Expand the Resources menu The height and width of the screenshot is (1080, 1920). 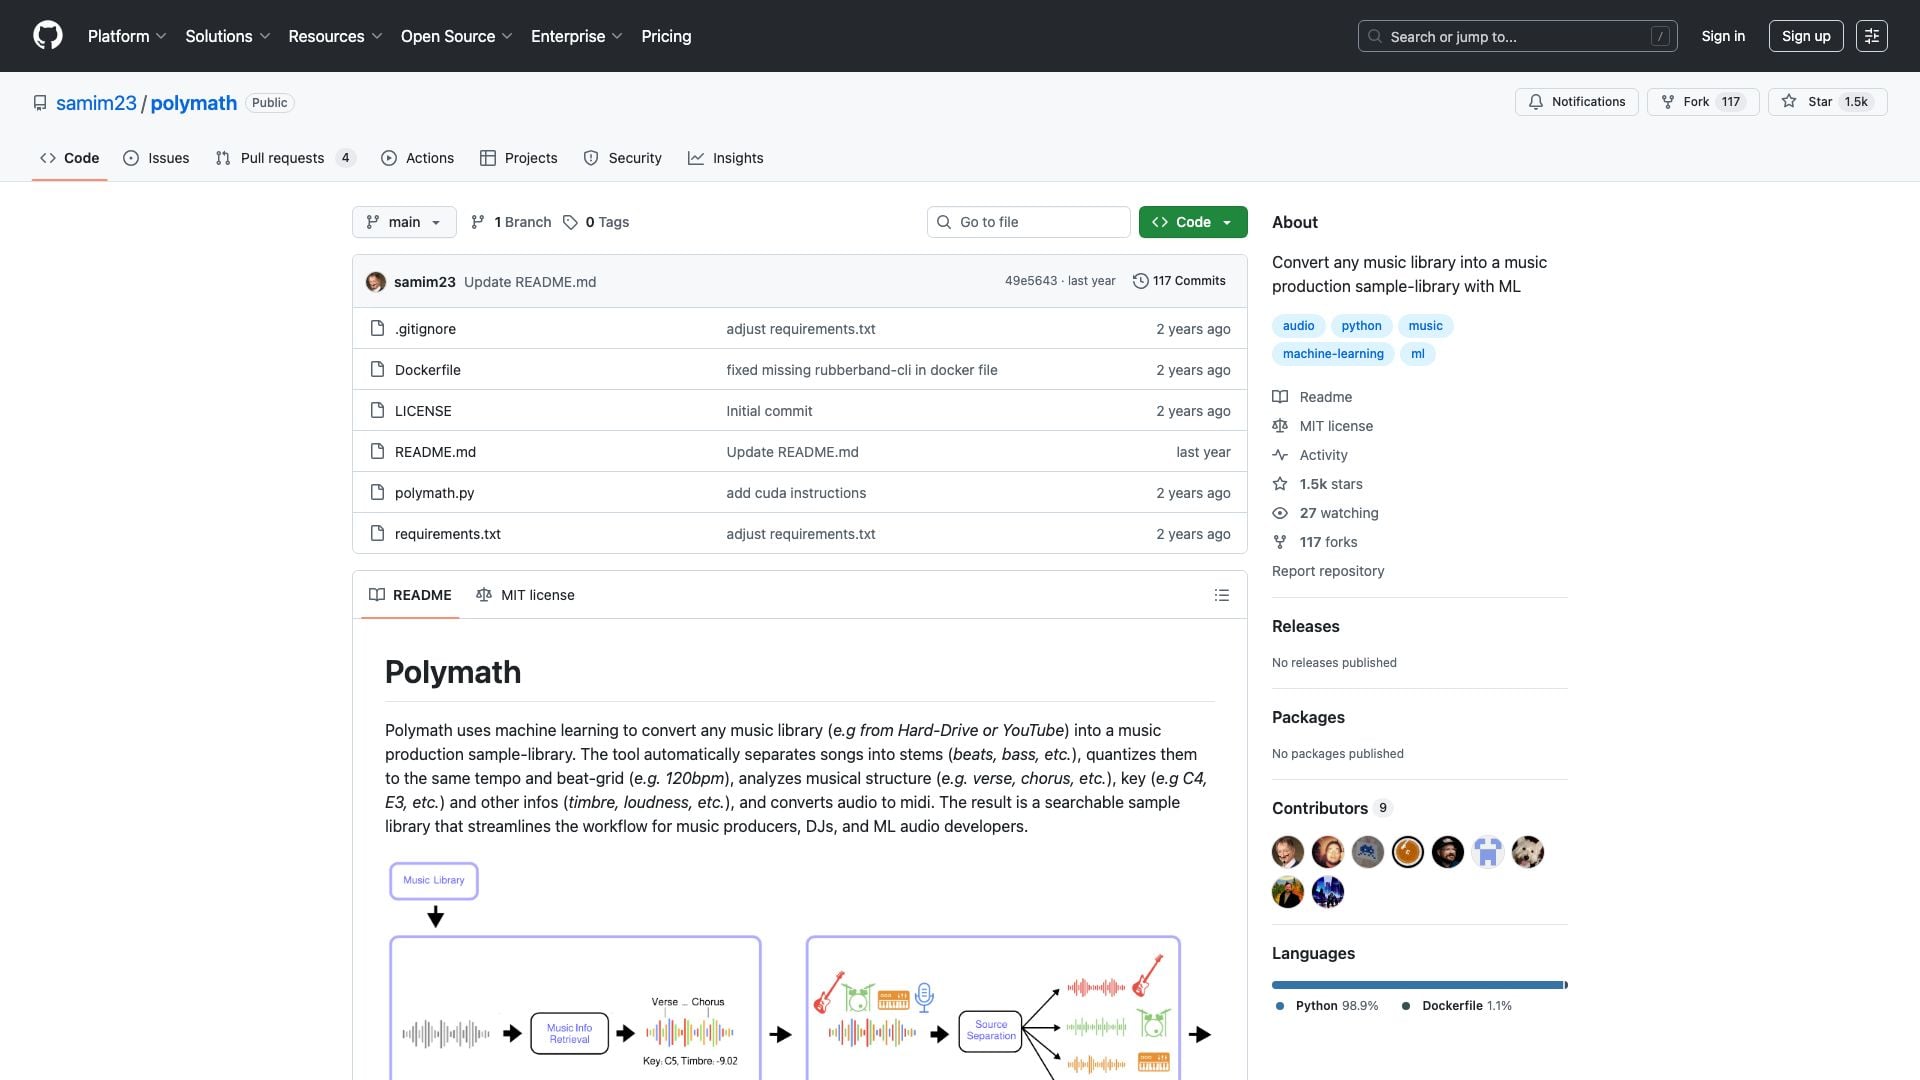tap(335, 36)
